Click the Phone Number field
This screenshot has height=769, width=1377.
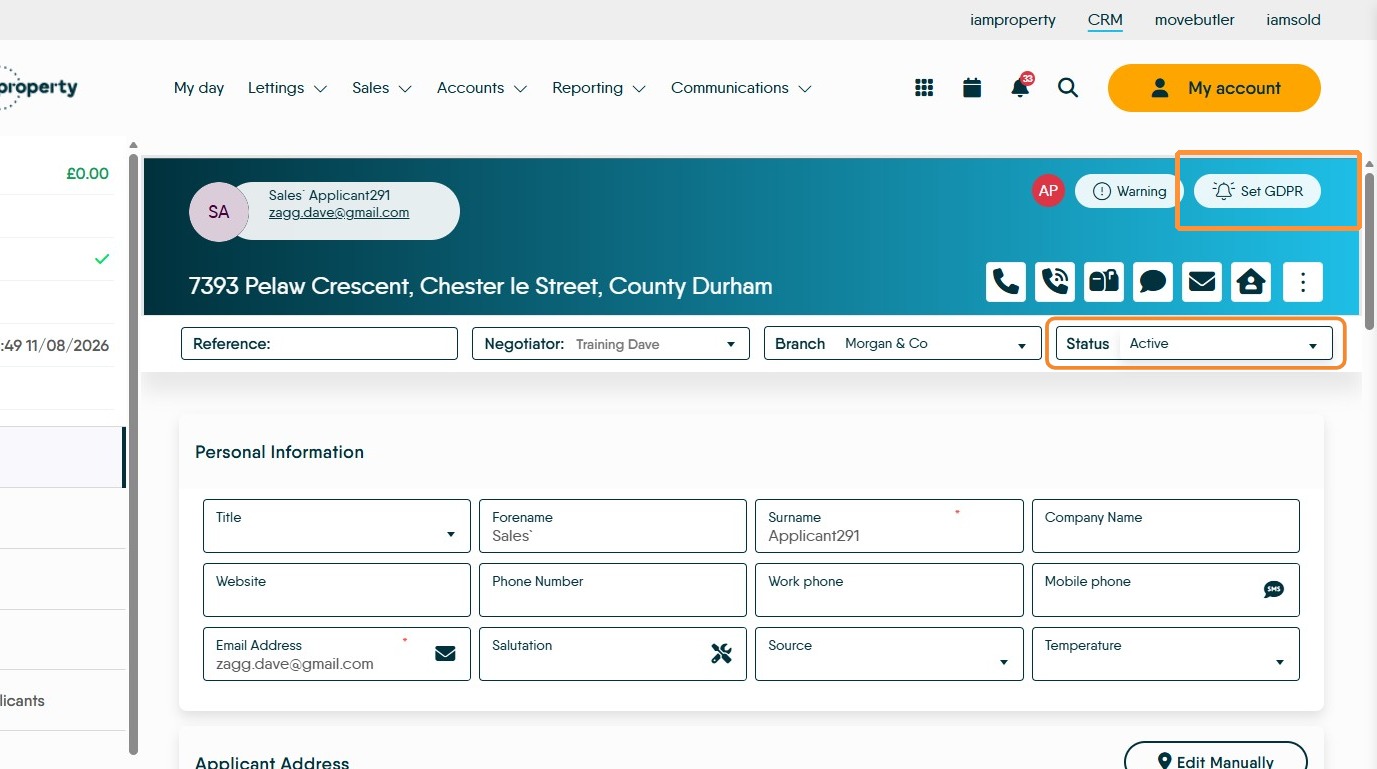click(x=613, y=590)
